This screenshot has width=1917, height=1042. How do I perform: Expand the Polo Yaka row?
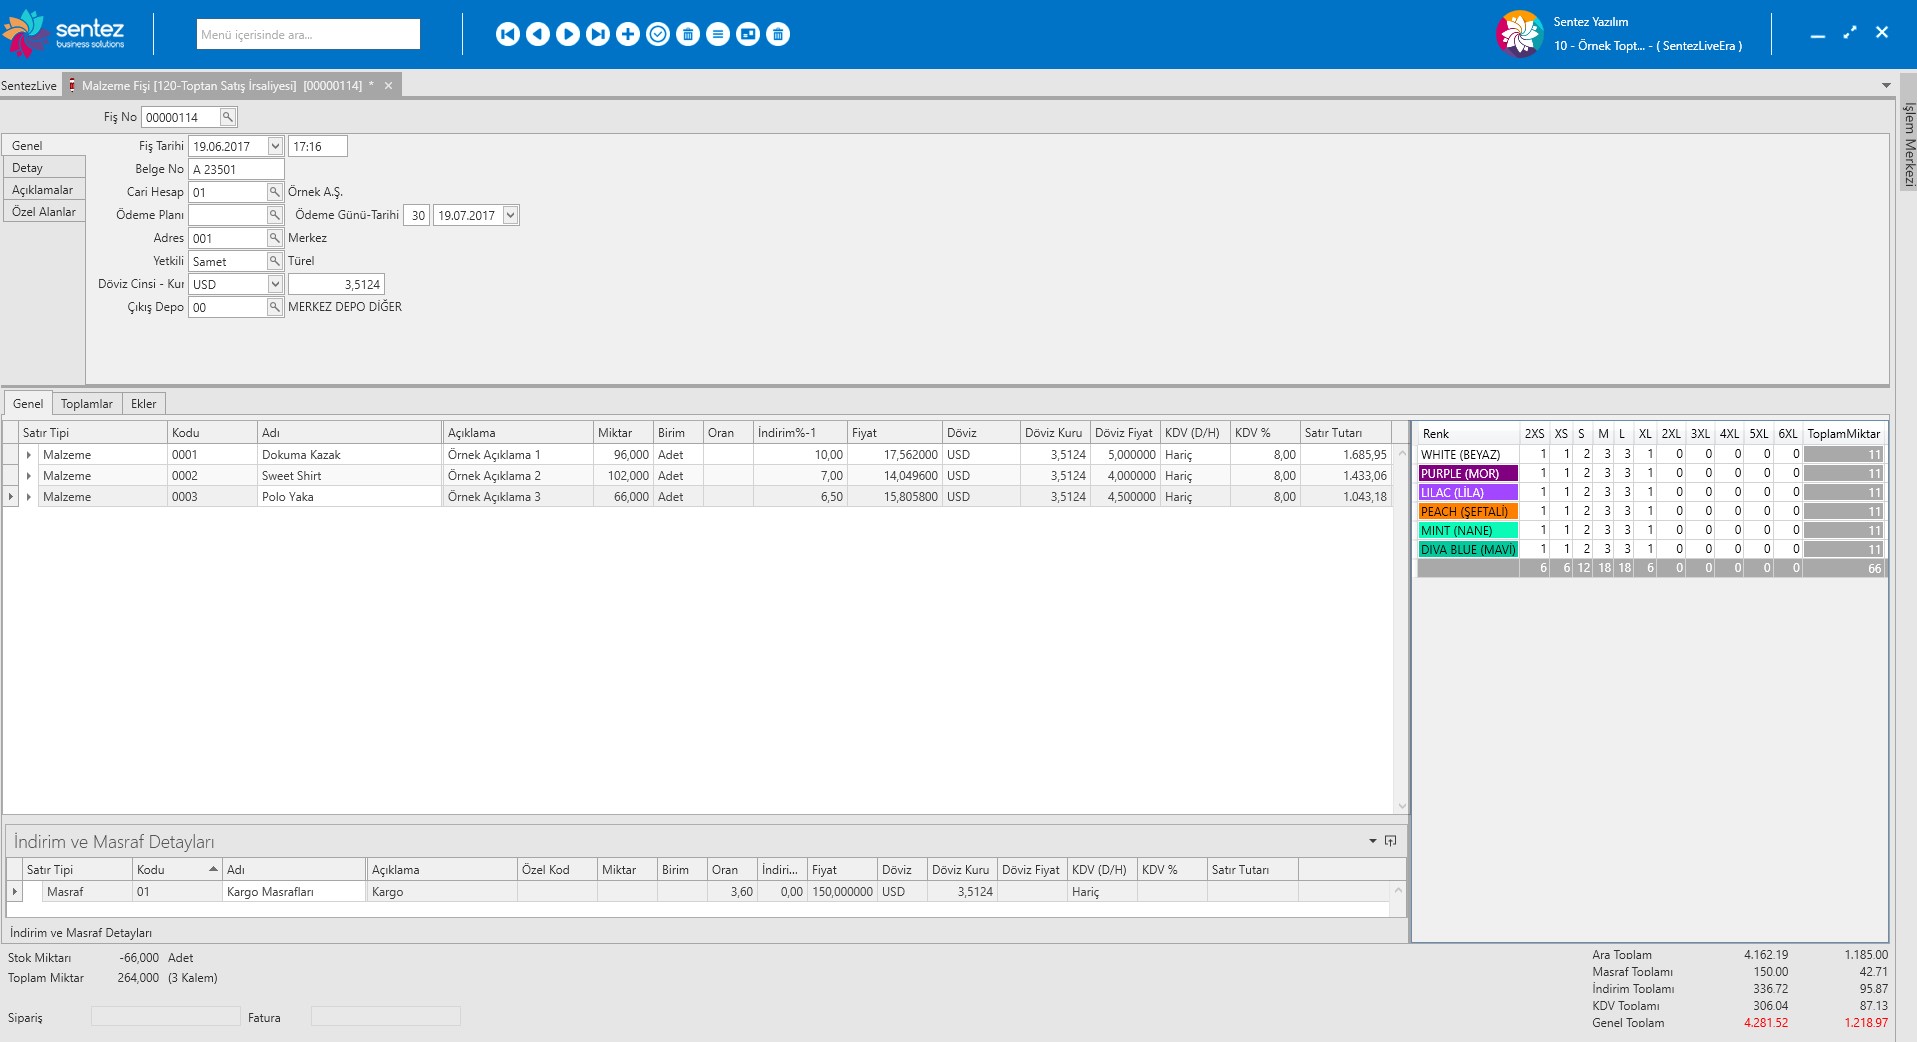29,497
